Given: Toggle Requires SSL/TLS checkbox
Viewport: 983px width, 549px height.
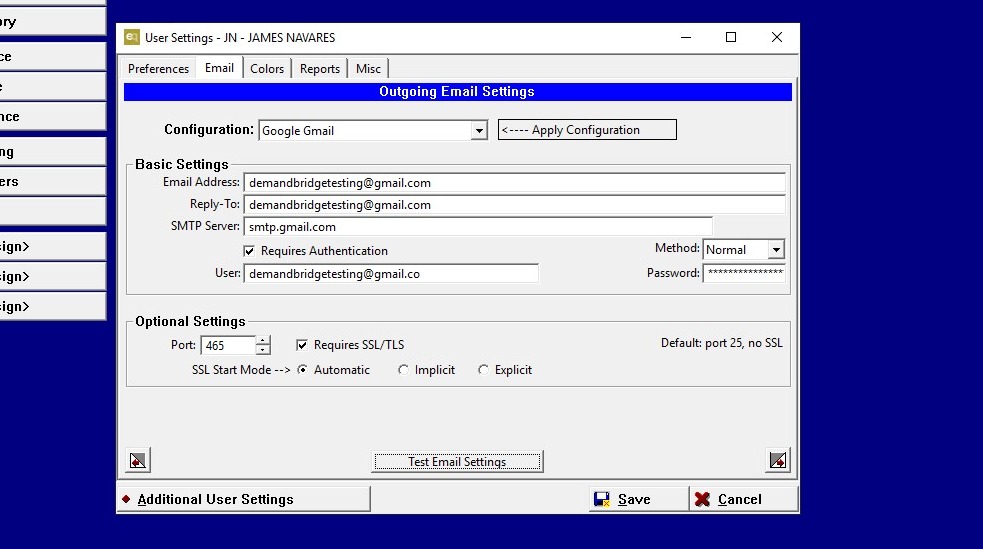Looking at the screenshot, I should coord(302,345).
